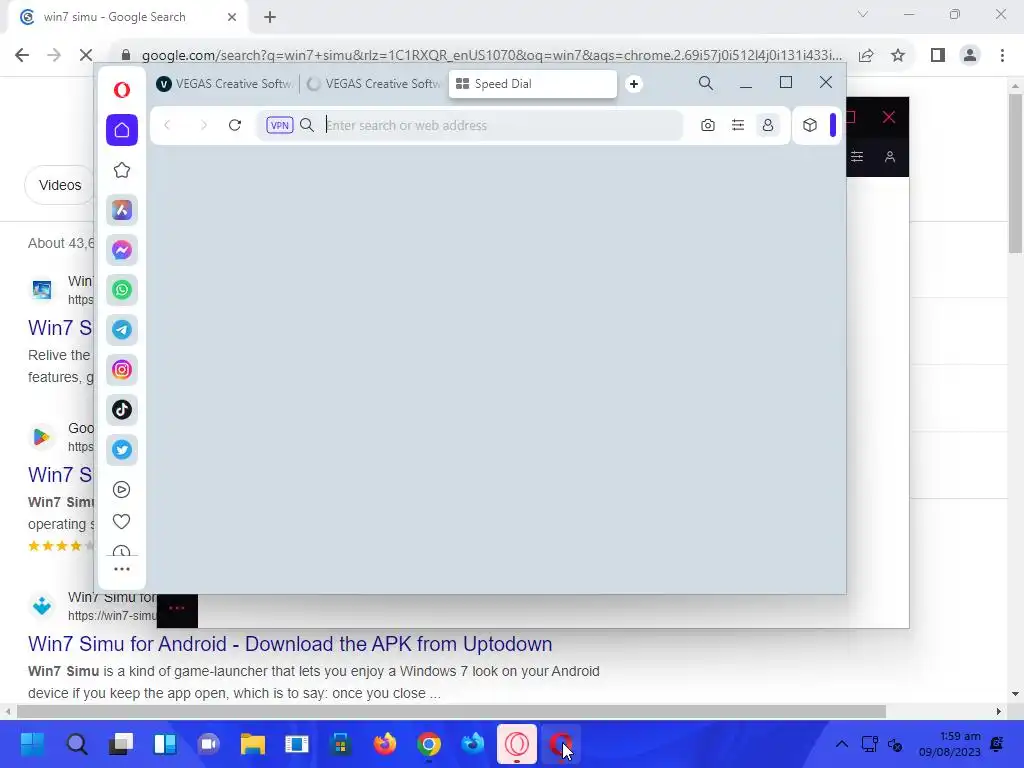The height and width of the screenshot is (768, 1024).
Task: Click Chrome's horizontal scrollbar thumb
Action: [451, 711]
